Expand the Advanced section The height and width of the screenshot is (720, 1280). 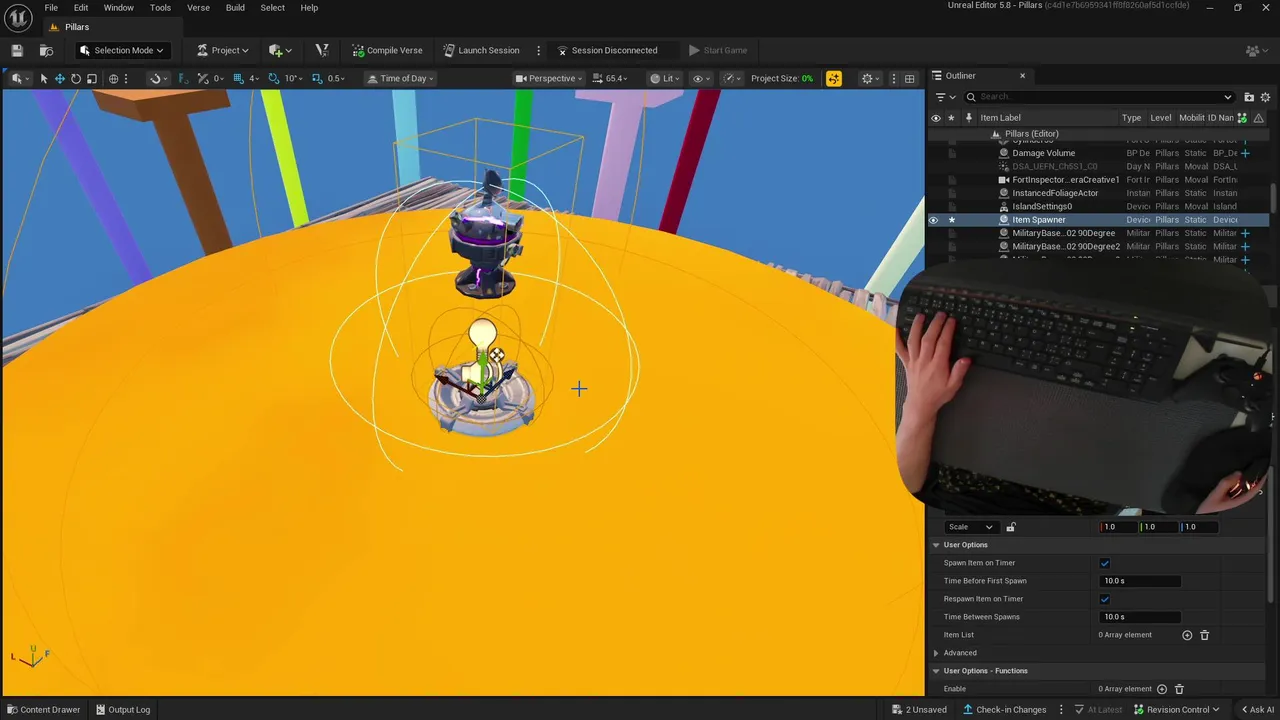click(936, 653)
